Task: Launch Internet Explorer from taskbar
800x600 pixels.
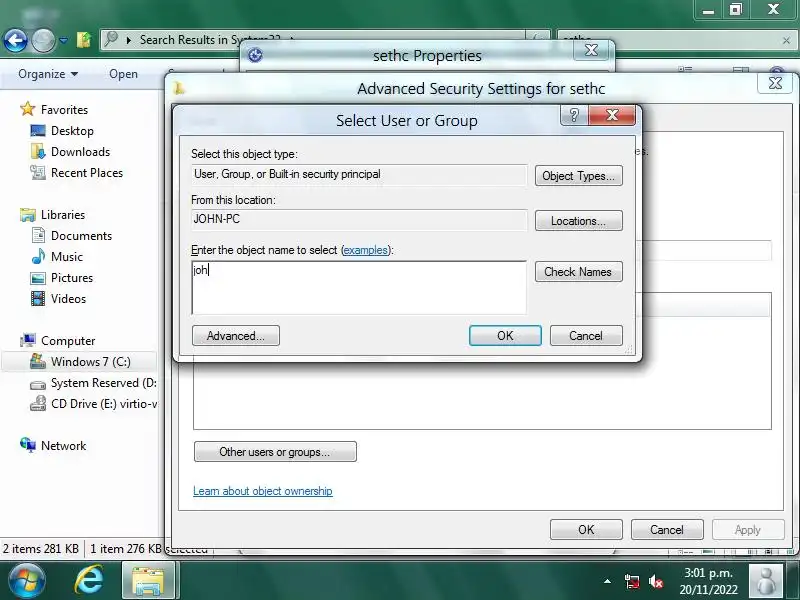Action: pos(89,581)
